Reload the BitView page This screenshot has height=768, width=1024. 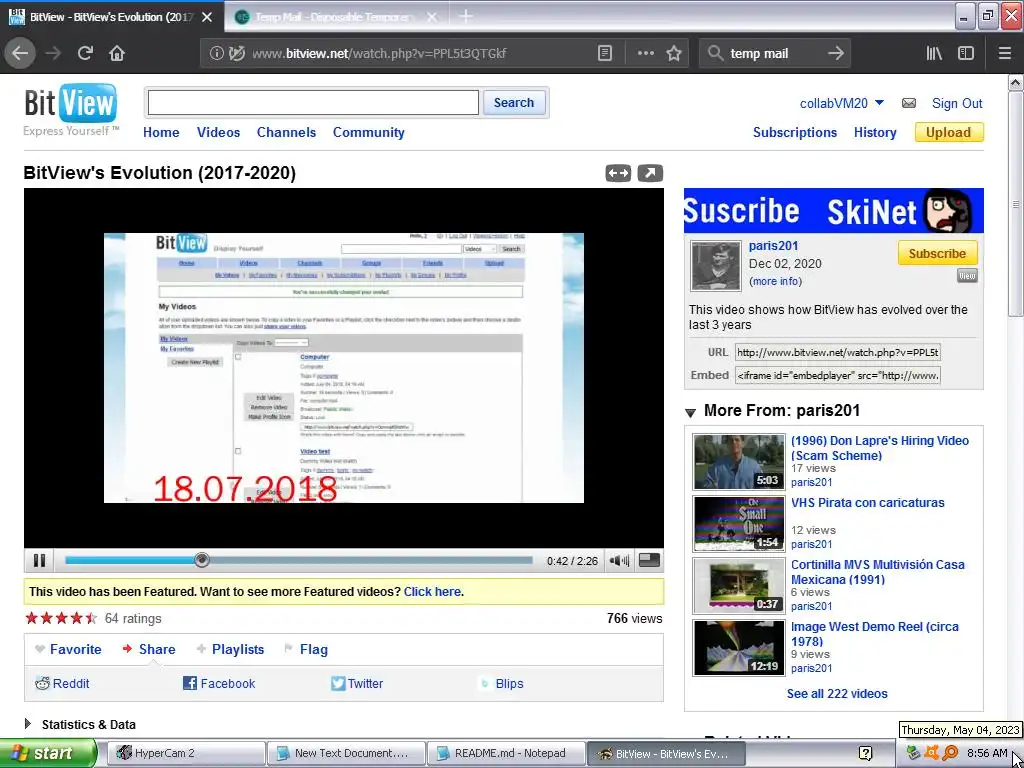[85, 53]
